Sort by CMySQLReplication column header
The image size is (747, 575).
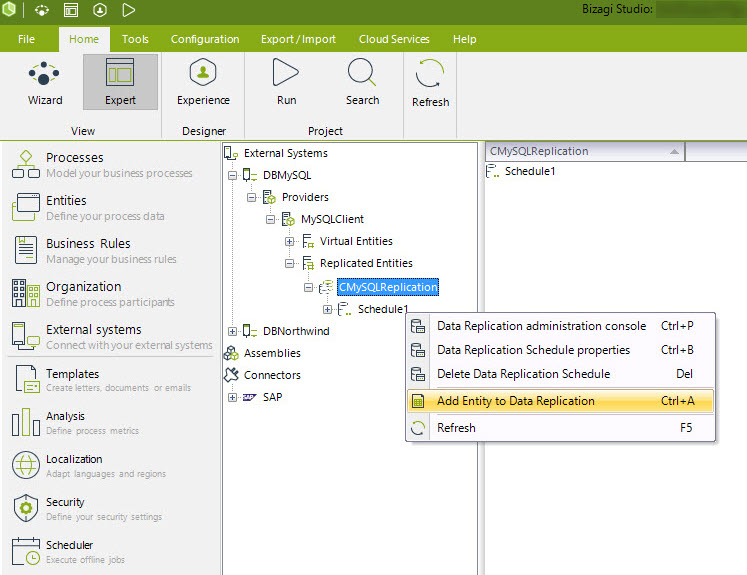[585, 151]
